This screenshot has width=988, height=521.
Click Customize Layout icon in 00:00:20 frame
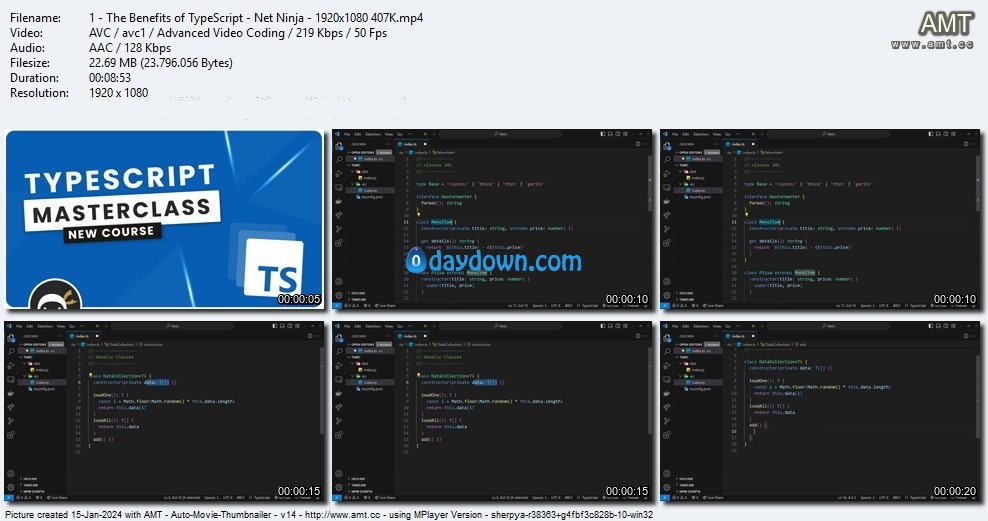tap(953, 326)
